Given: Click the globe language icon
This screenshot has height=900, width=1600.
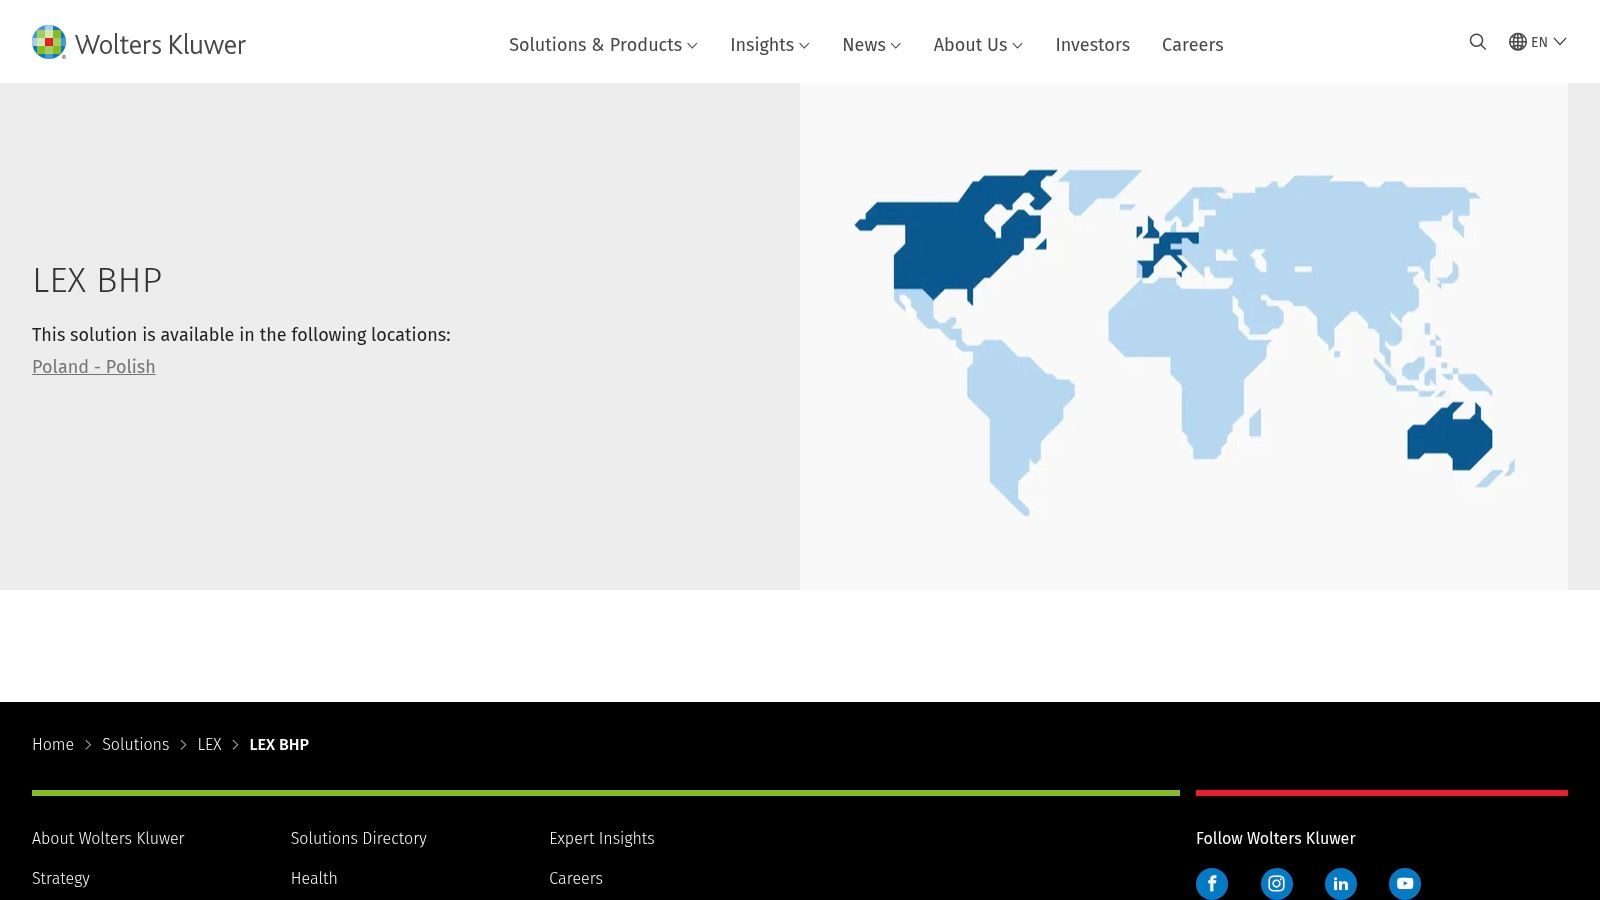Looking at the screenshot, I should (1518, 42).
